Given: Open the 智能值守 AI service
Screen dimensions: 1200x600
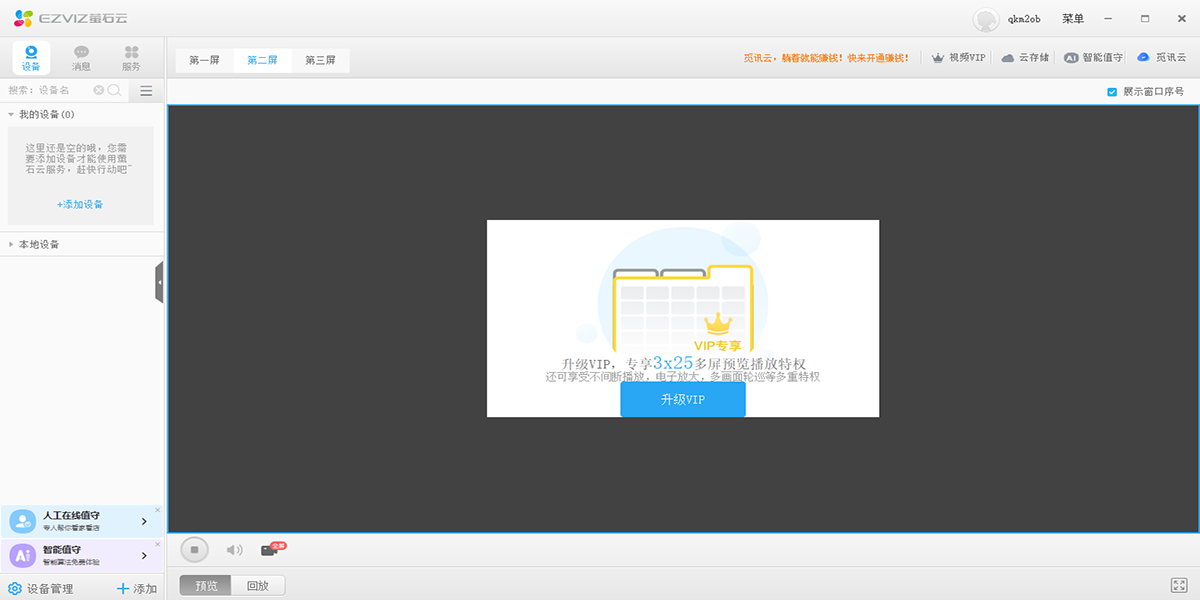Looking at the screenshot, I should (1093, 57).
